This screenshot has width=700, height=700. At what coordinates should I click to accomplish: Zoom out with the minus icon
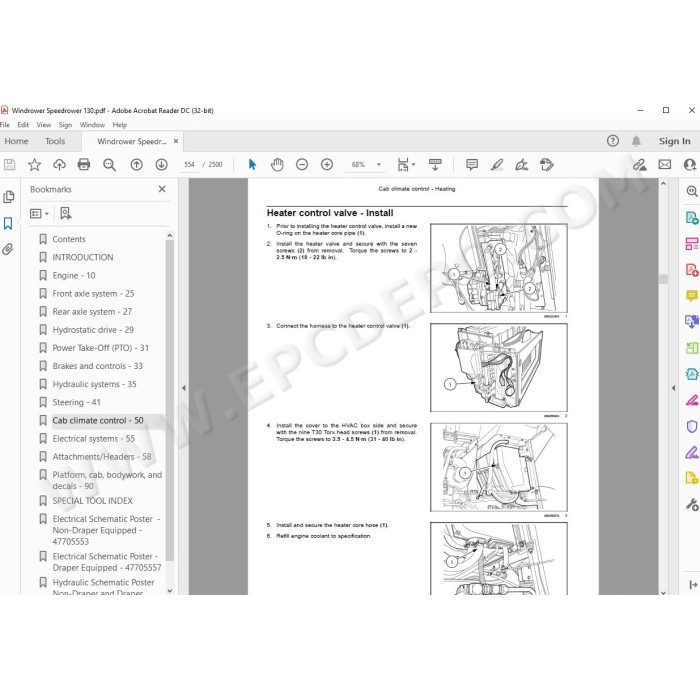pyautogui.click(x=302, y=165)
